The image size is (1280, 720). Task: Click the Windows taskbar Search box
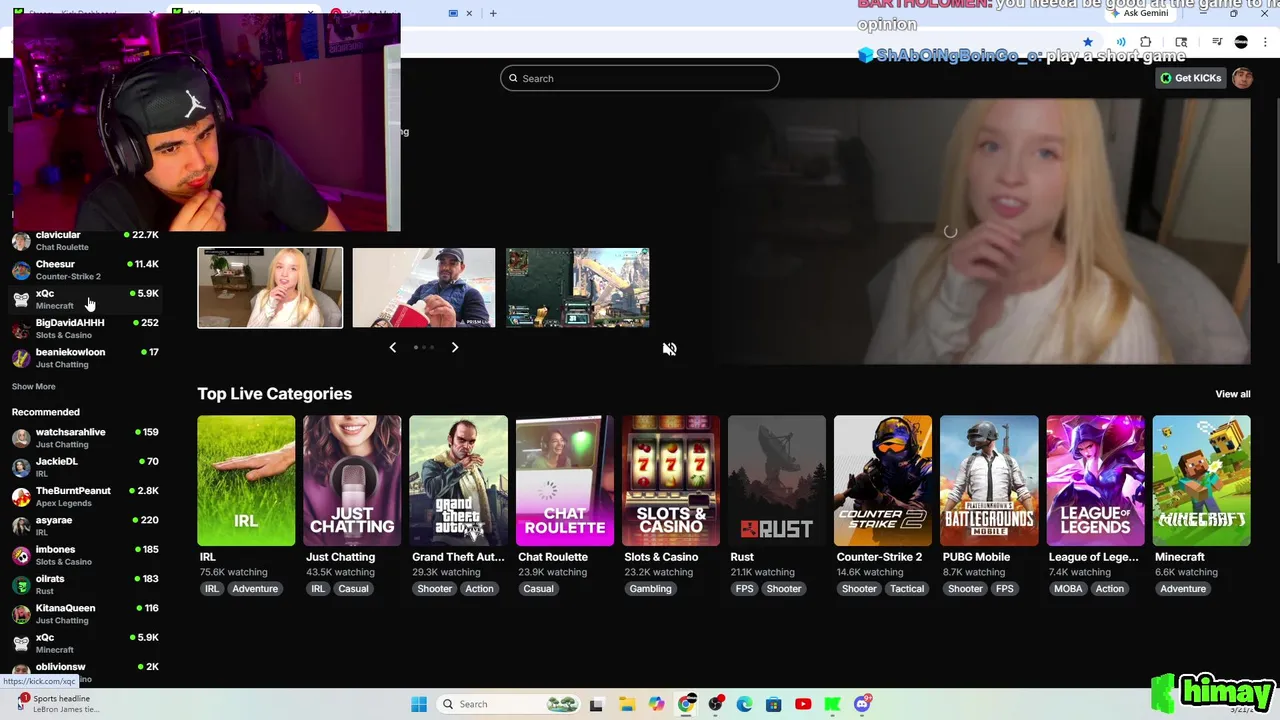pyautogui.click(x=510, y=704)
